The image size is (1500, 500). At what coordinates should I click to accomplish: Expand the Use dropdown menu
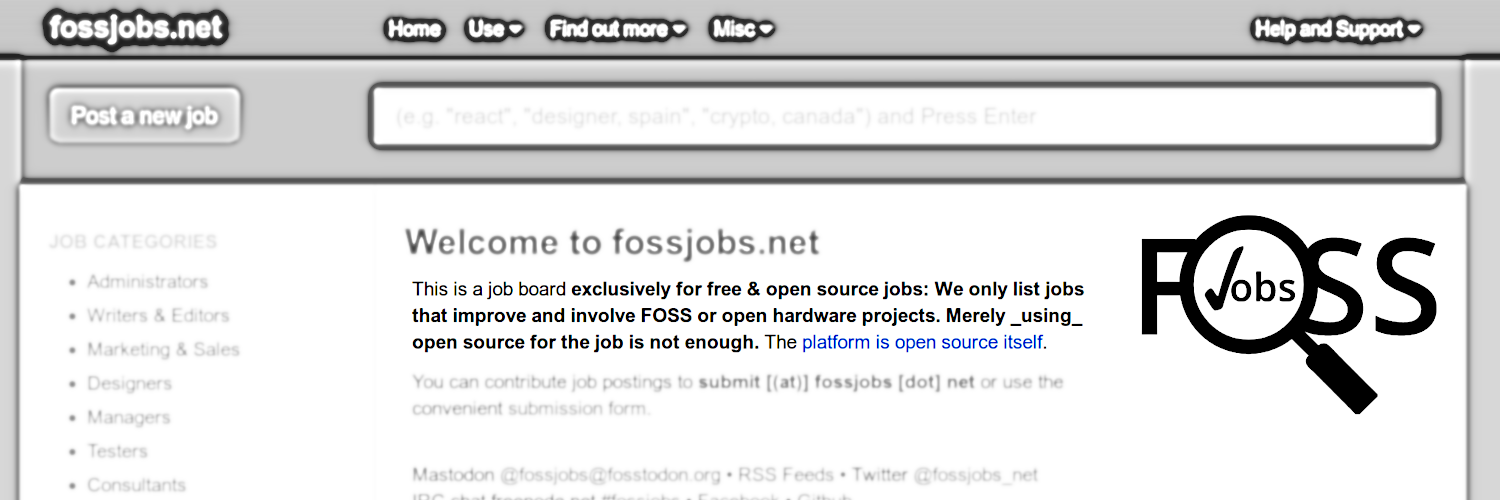point(495,29)
